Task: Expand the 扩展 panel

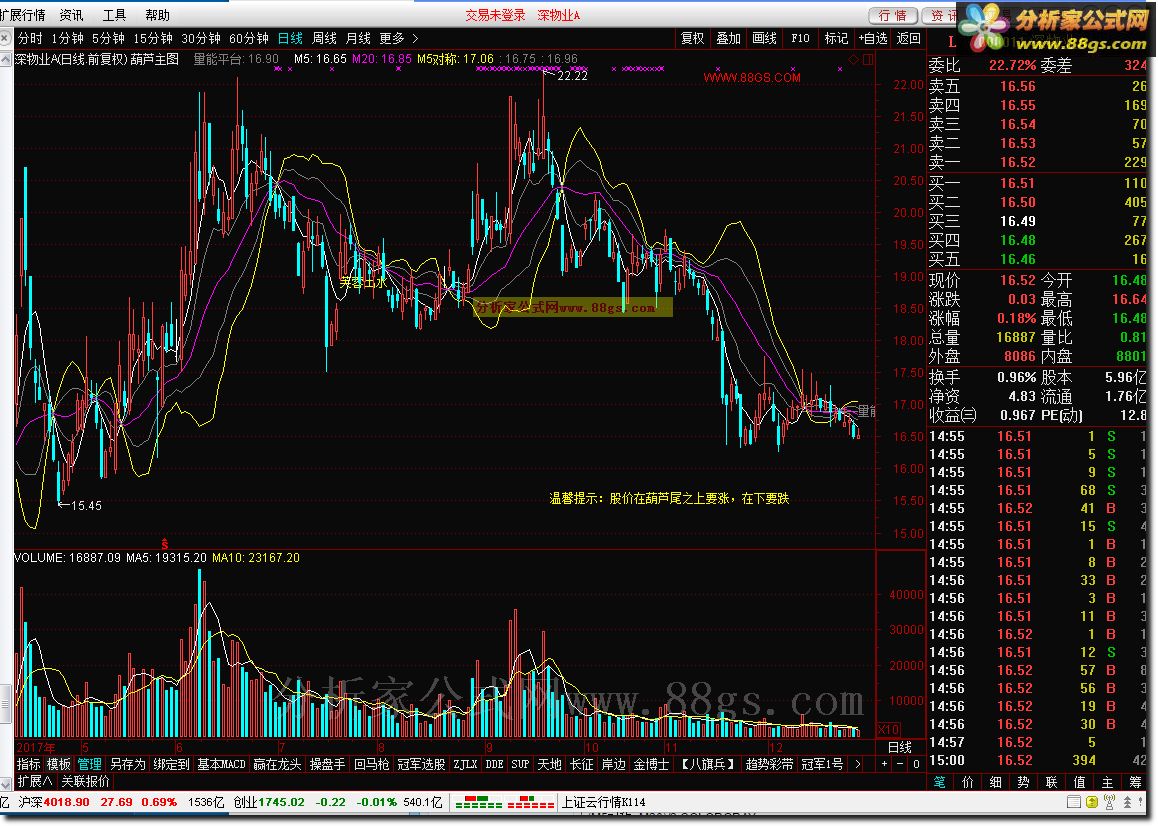Action: [x=35, y=781]
